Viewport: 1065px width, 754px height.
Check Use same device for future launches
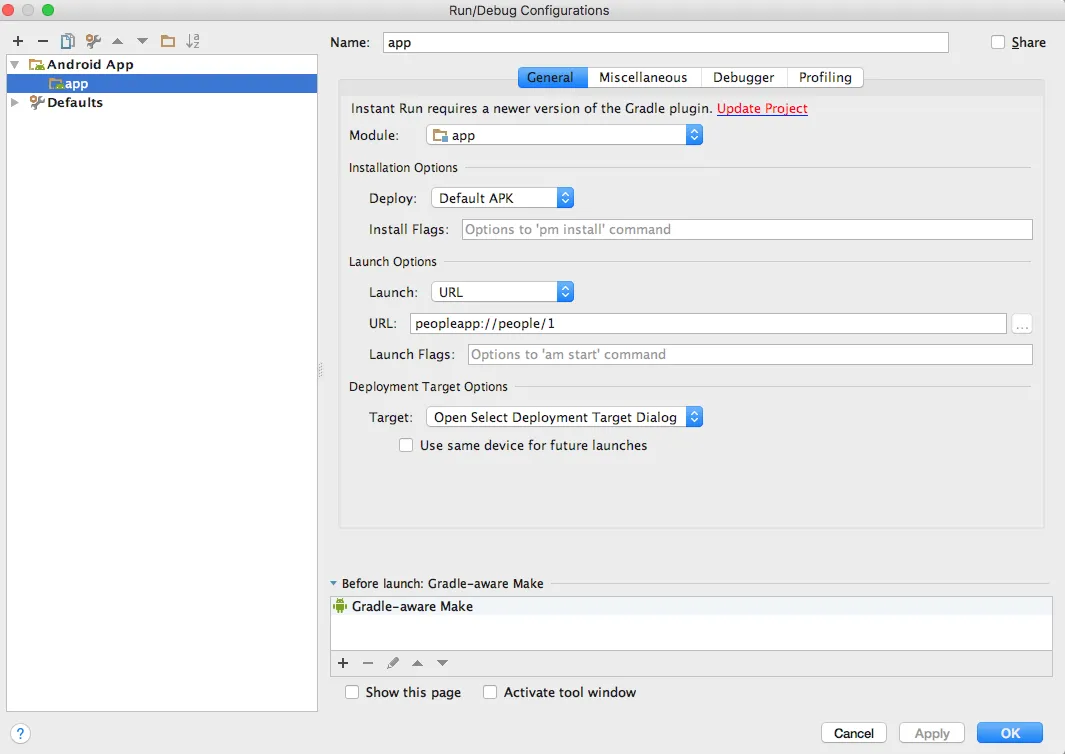406,446
